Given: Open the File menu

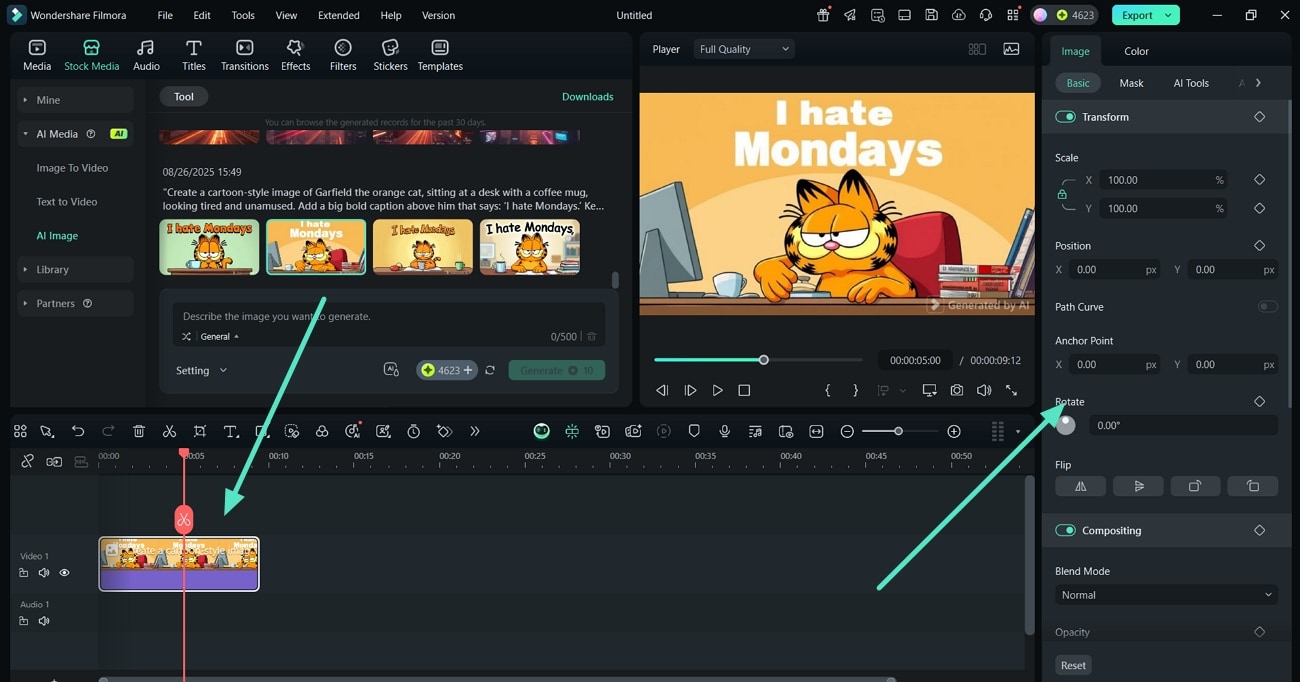Looking at the screenshot, I should [165, 15].
